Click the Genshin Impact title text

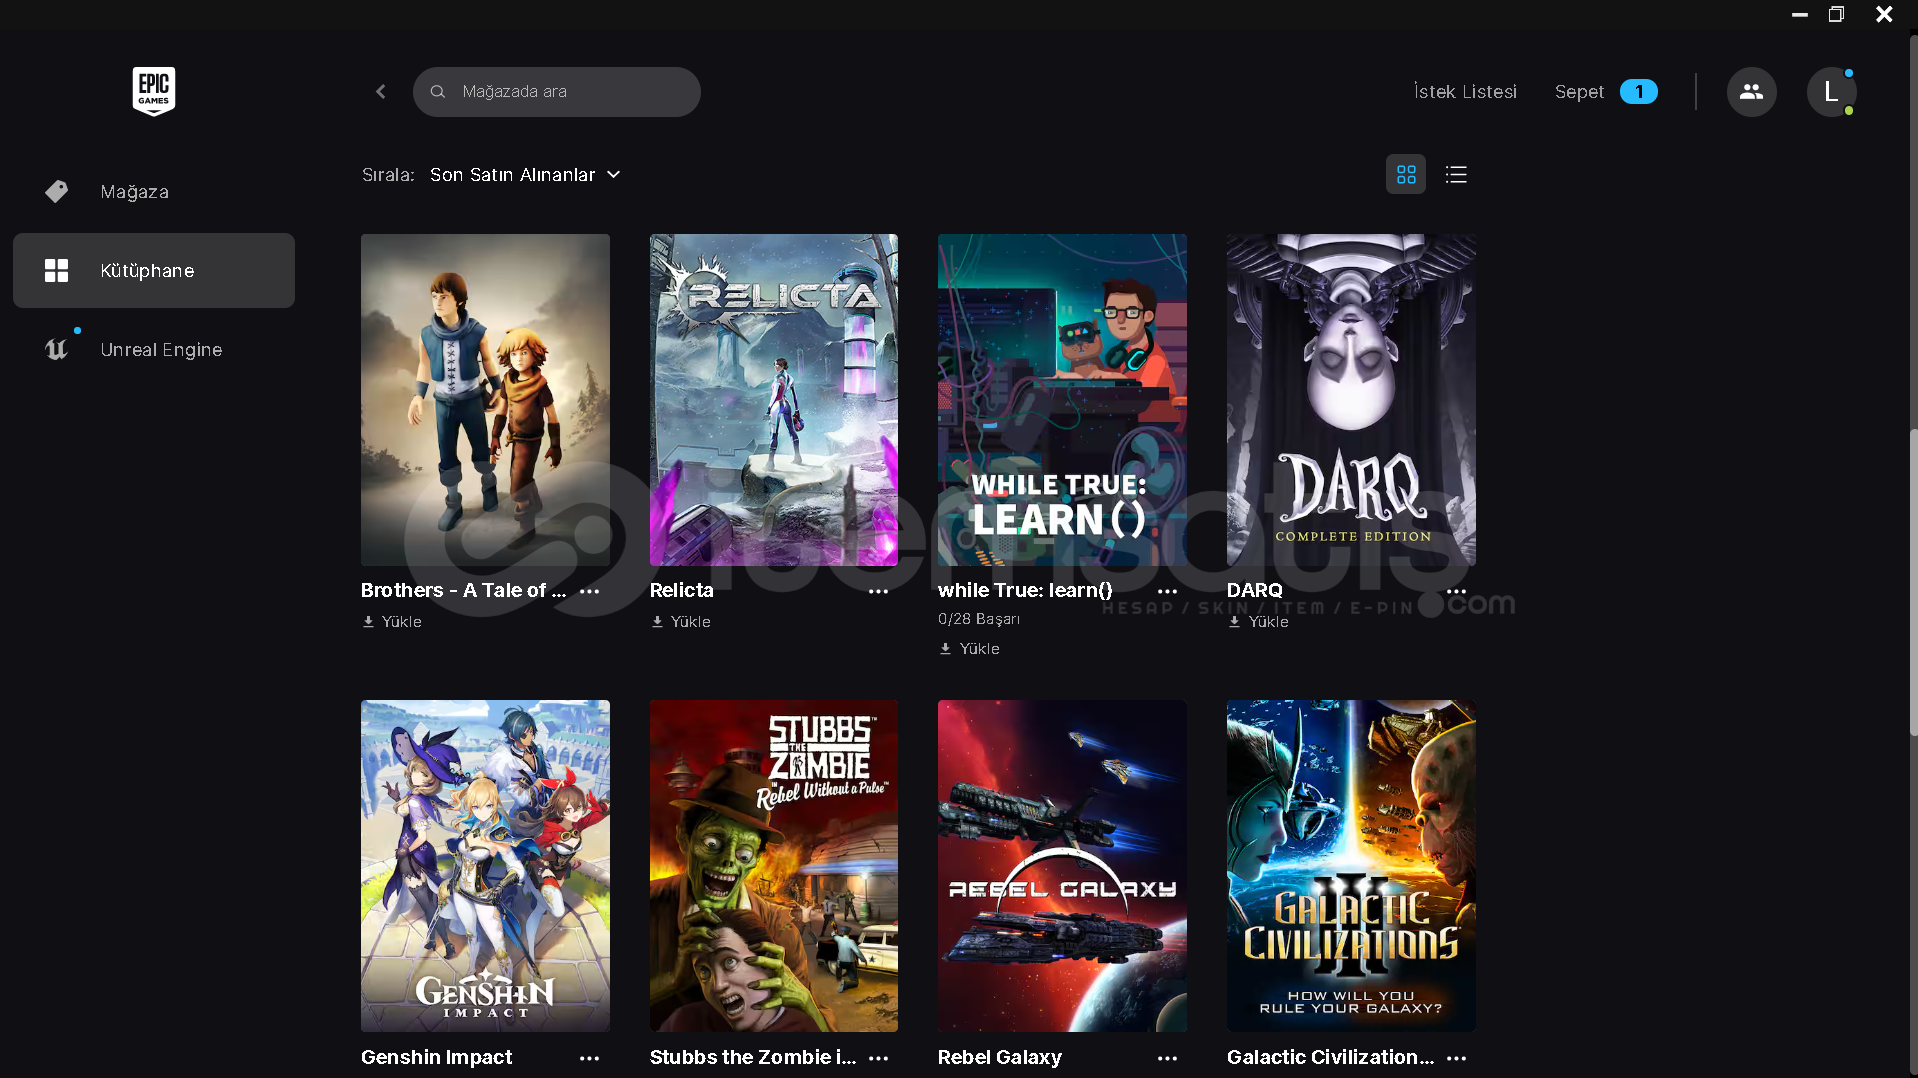coord(436,1057)
